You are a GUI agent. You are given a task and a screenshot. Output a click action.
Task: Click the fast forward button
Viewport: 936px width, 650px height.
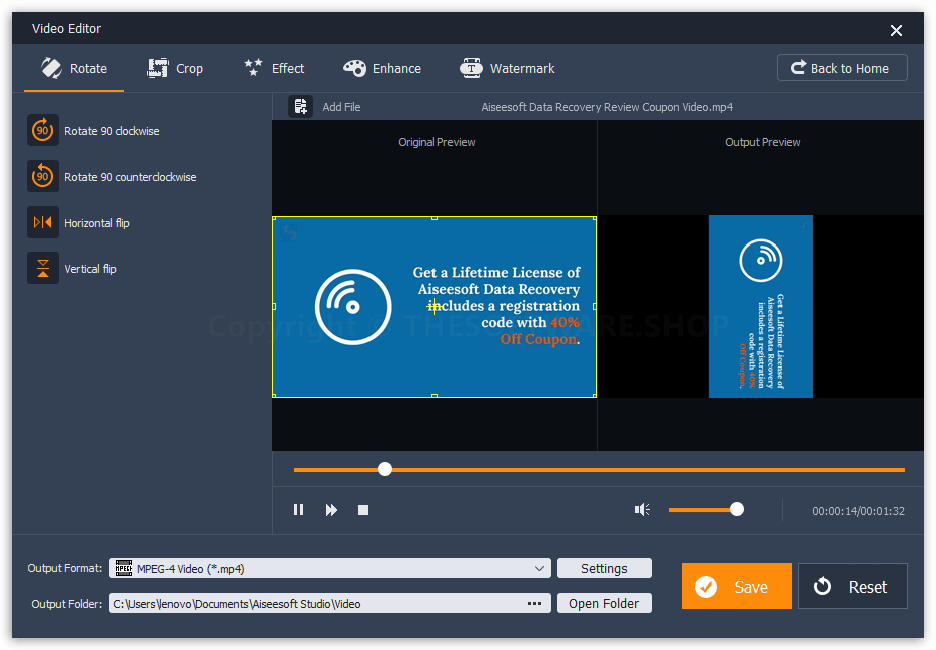point(331,510)
